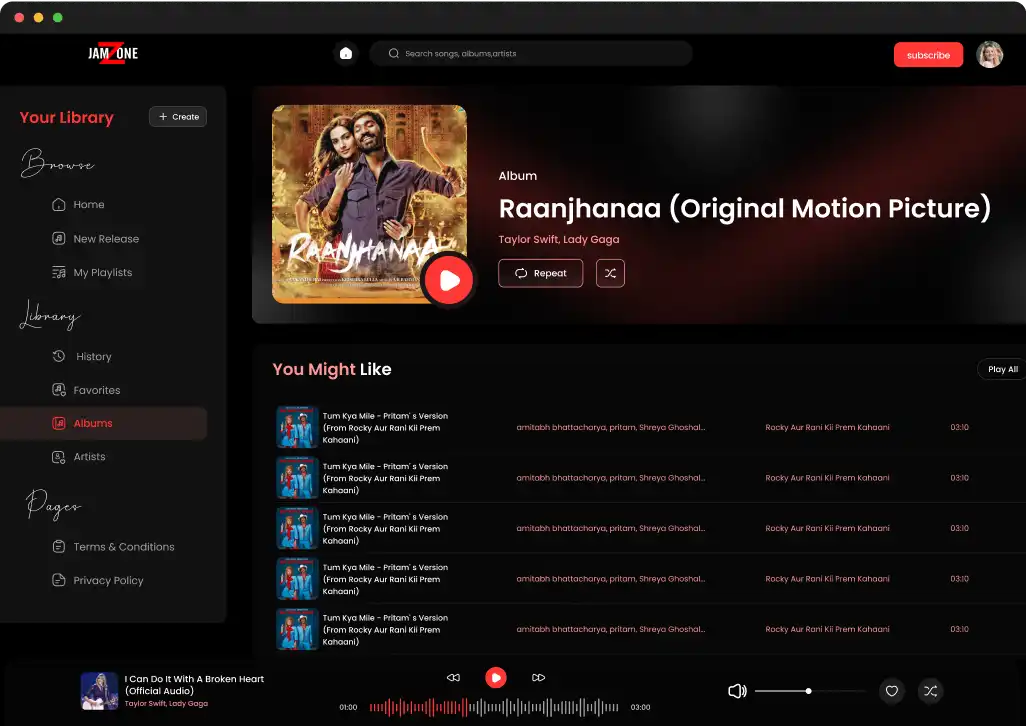The image size is (1026, 726).
Task: Click the My Playlists list icon
Action: pyautogui.click(x=58, y=273)
